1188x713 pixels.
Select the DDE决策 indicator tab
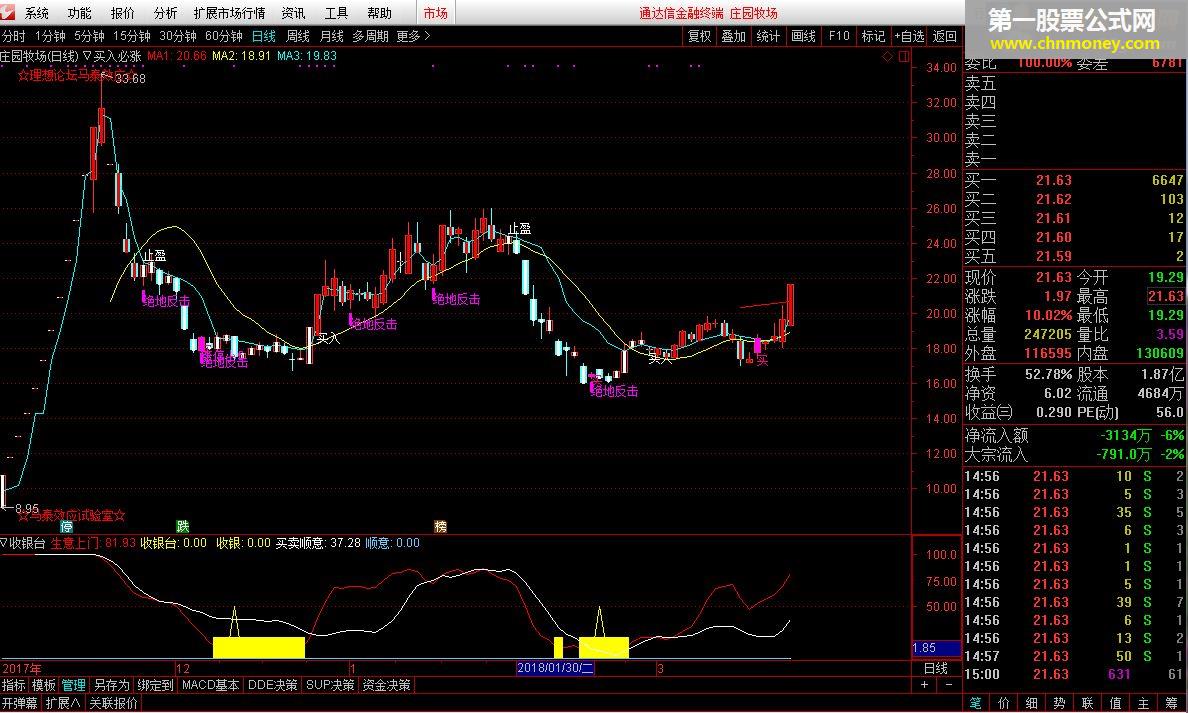(x=273, y=685)
